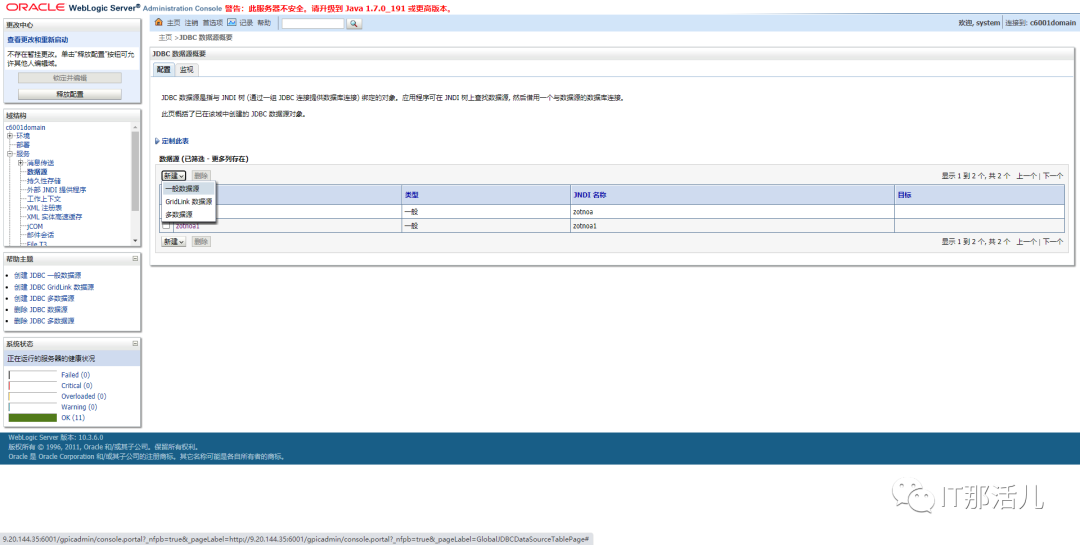Open the 查看更改和重新启动 link
1080x545 pixels.
38,40
